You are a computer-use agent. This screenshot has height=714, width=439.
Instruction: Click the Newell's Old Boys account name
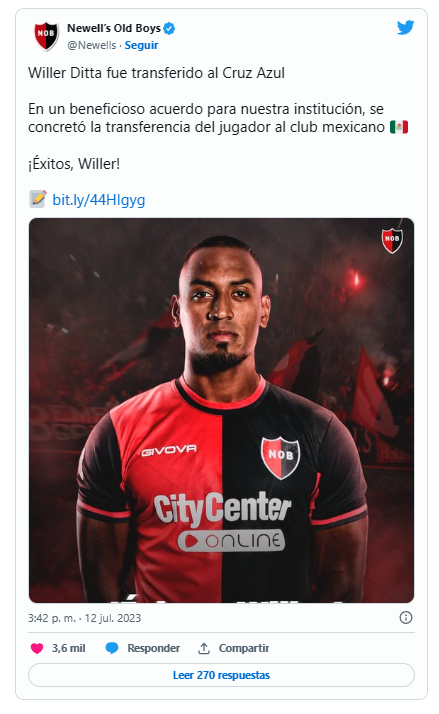pyautogui.click(x=114, y=28)
